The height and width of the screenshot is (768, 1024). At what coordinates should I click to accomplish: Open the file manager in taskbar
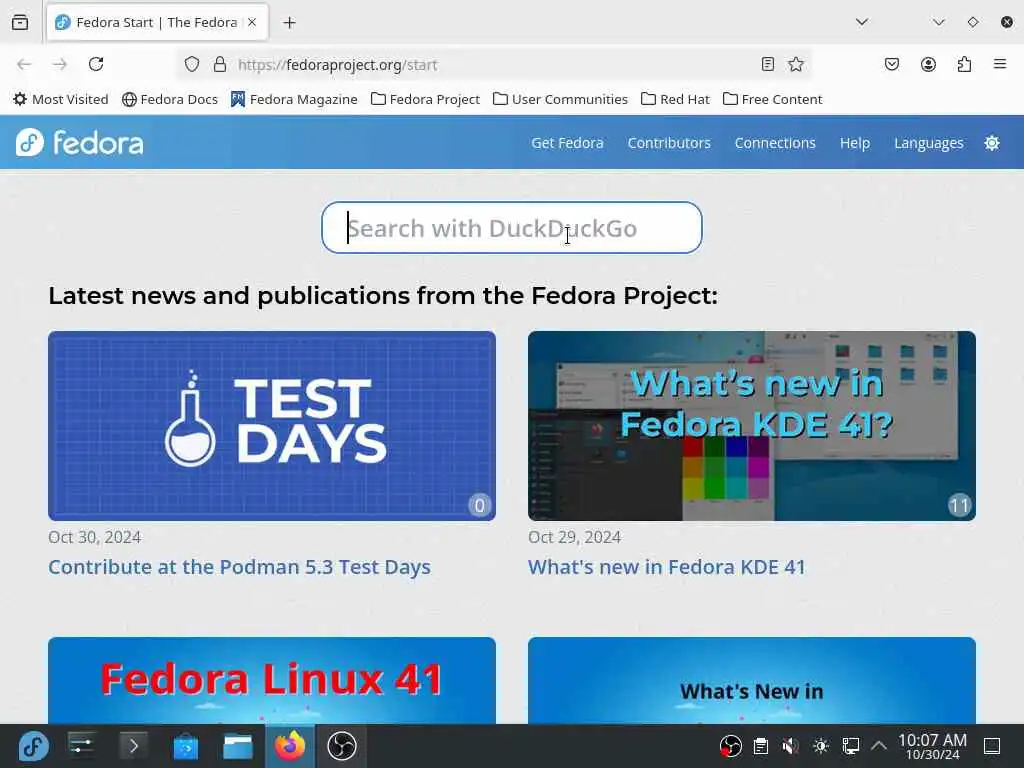click(238, 746)
